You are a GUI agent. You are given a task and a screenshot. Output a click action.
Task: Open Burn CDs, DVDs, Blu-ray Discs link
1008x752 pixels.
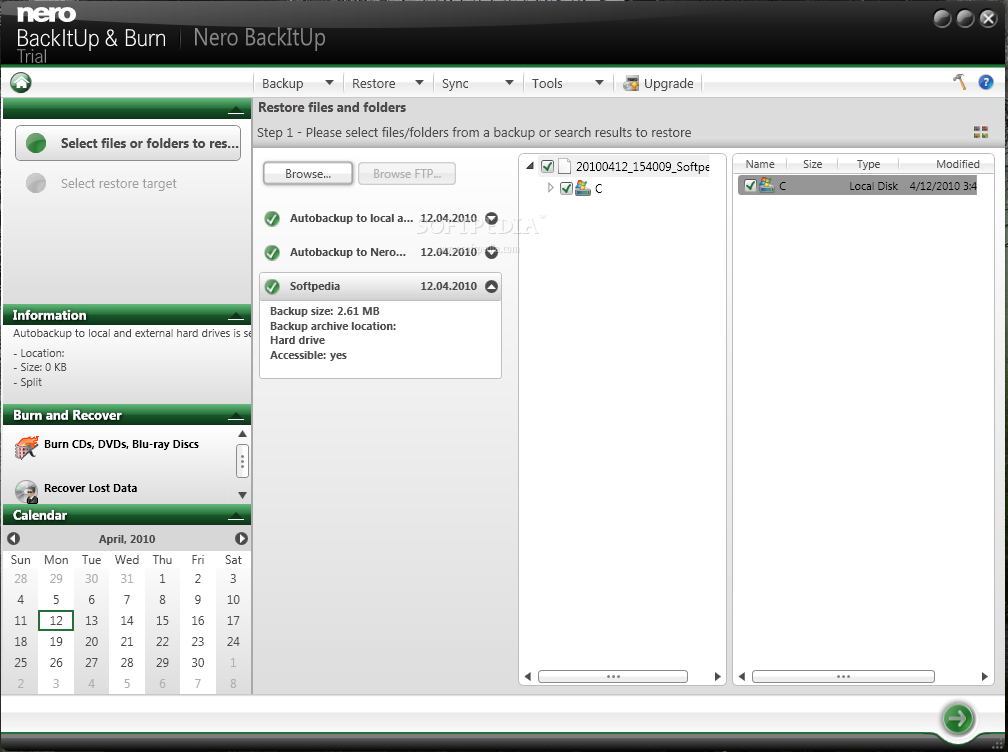tap(122, 444)
